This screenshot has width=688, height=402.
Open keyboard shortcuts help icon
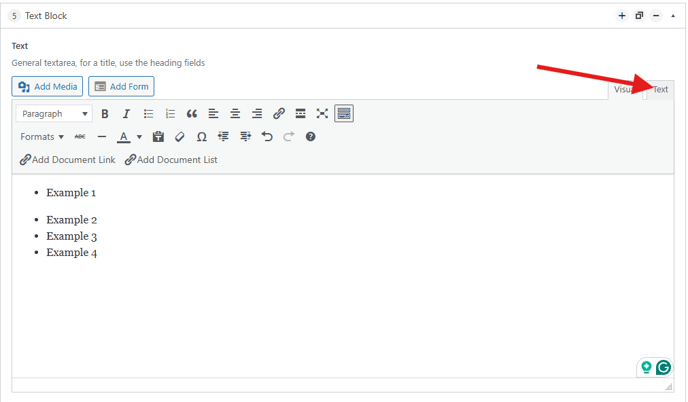311,137
